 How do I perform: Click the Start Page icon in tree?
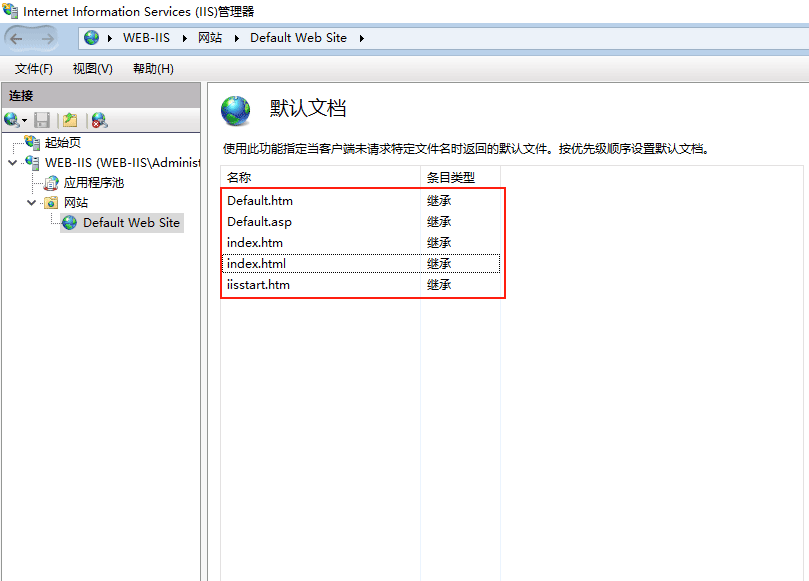32,142
